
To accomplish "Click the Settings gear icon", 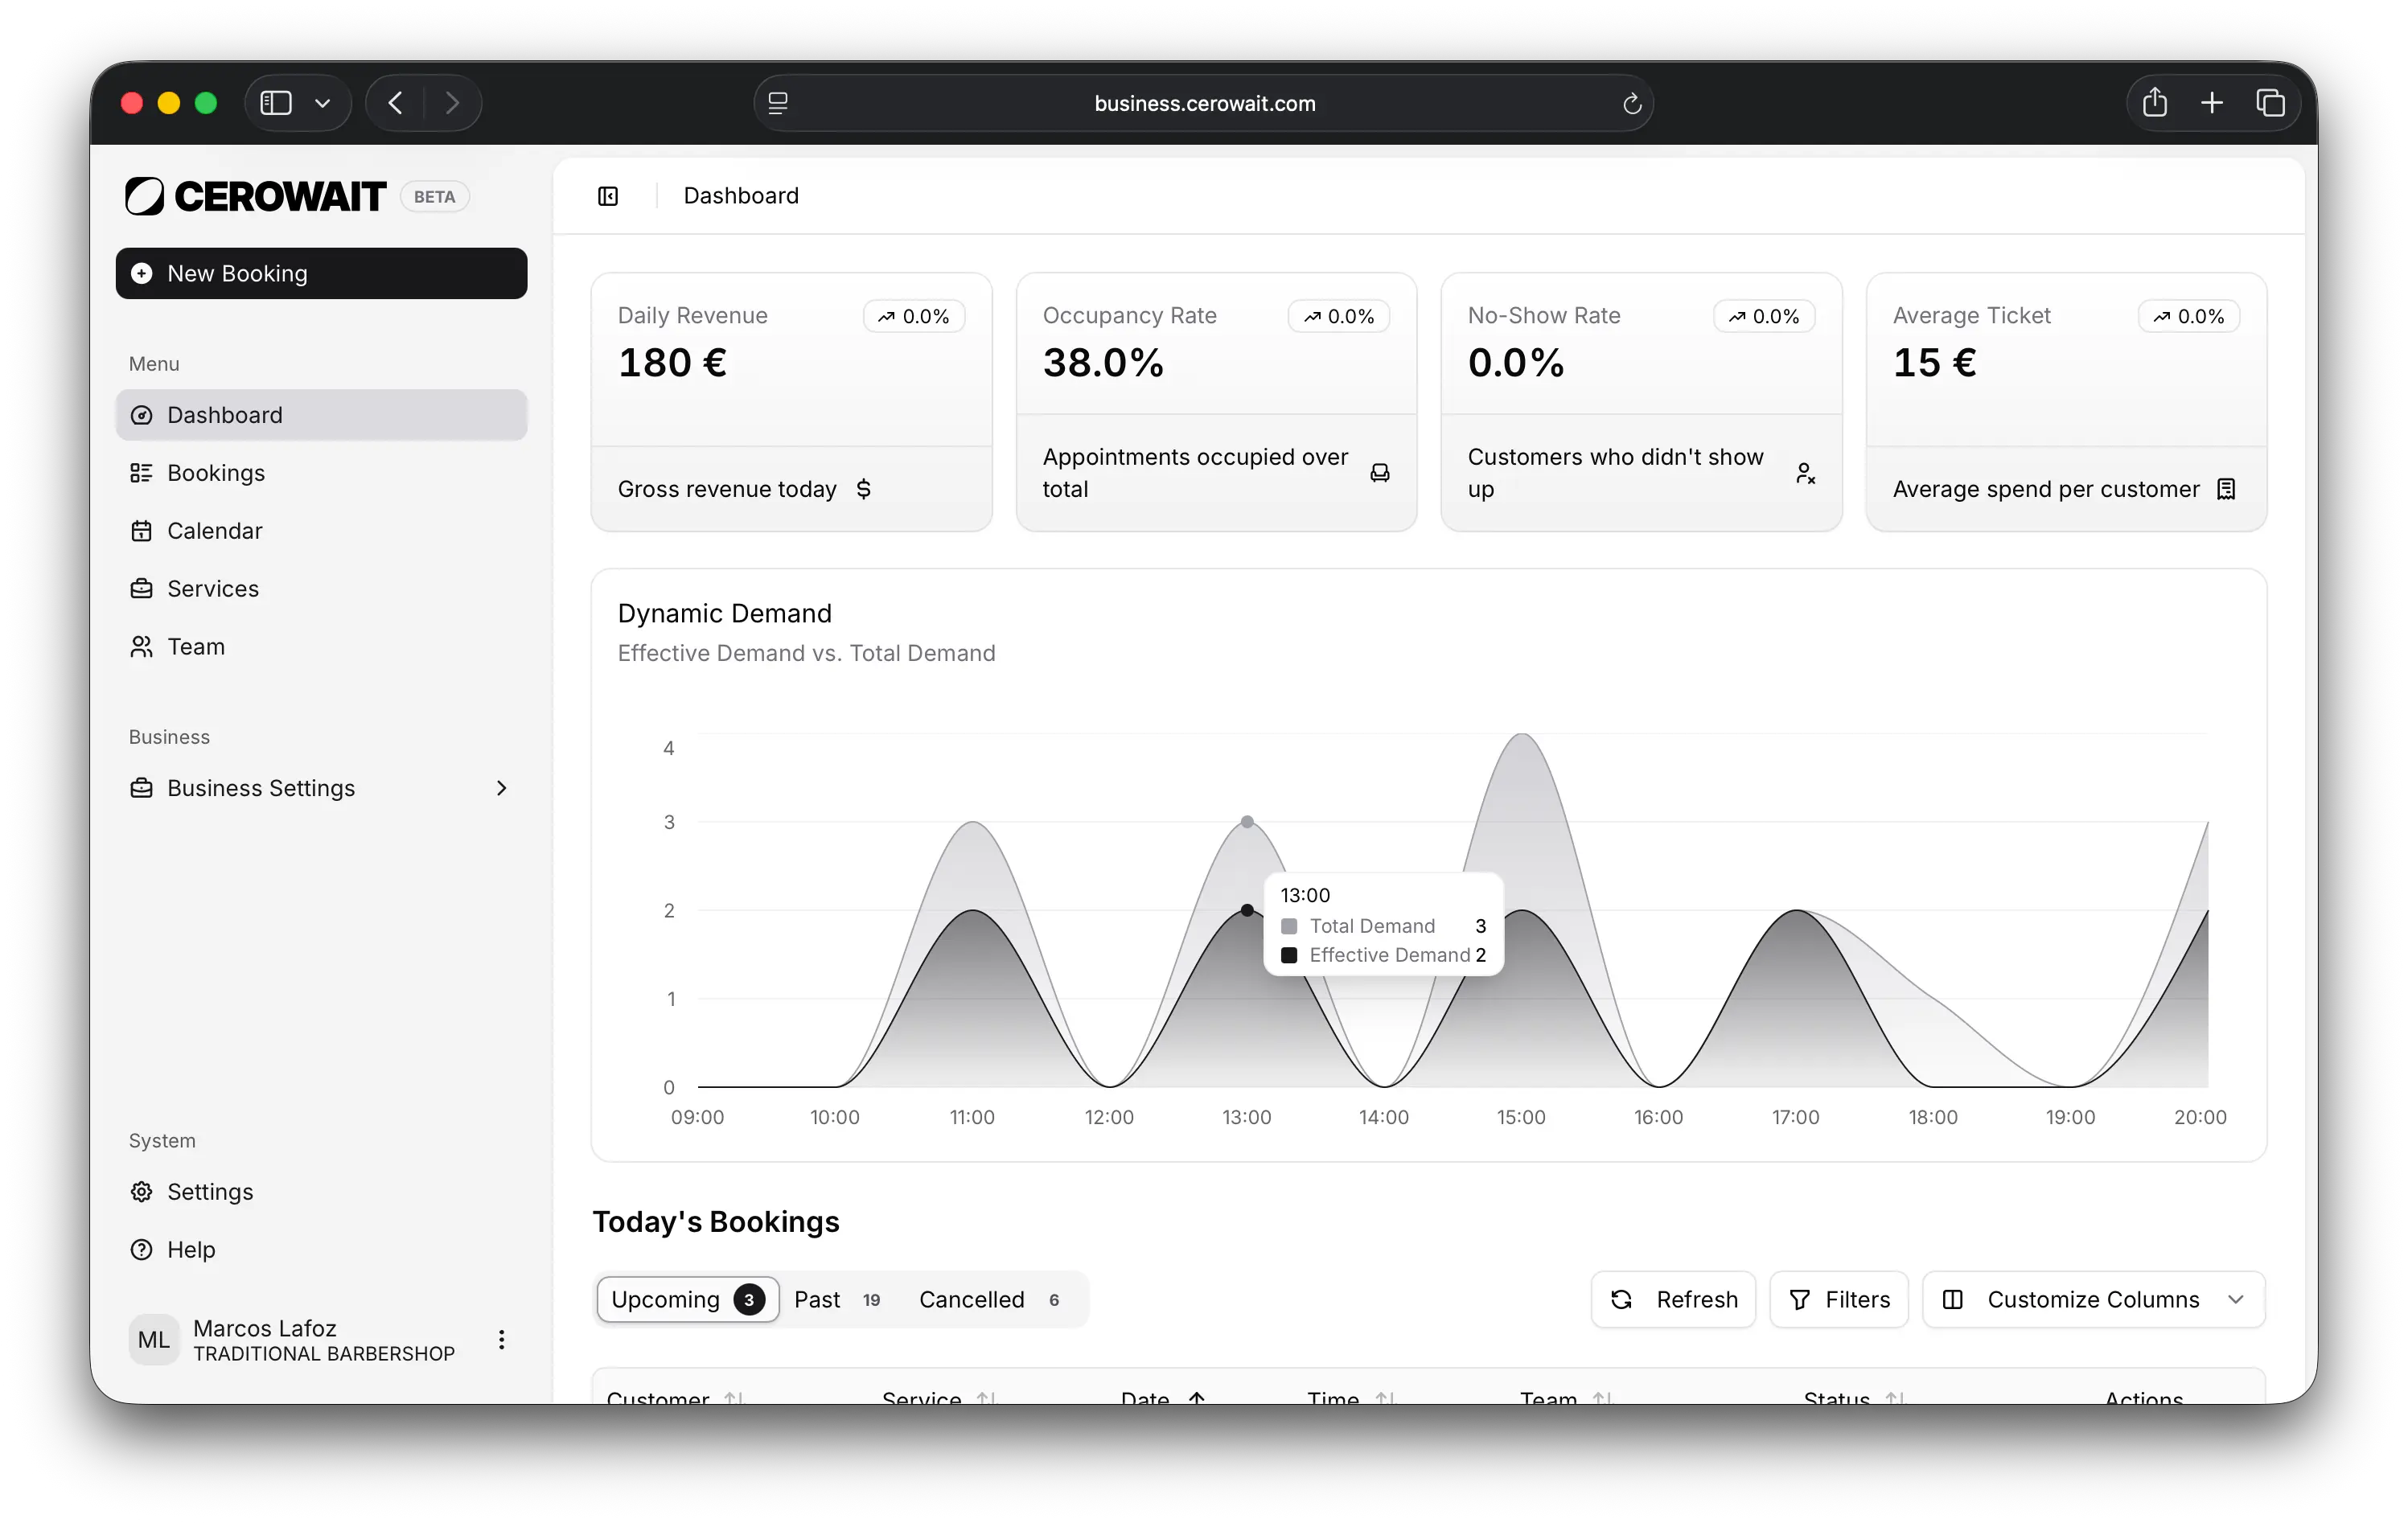I will 142,1191.
